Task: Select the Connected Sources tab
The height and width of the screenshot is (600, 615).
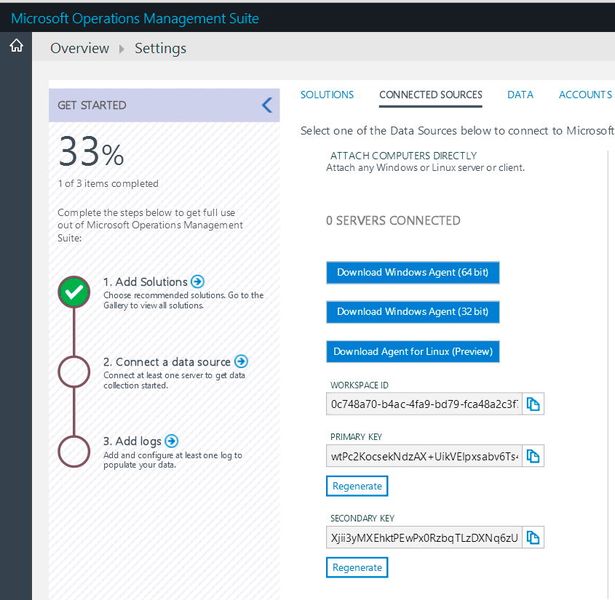Action: click(430, 95)
